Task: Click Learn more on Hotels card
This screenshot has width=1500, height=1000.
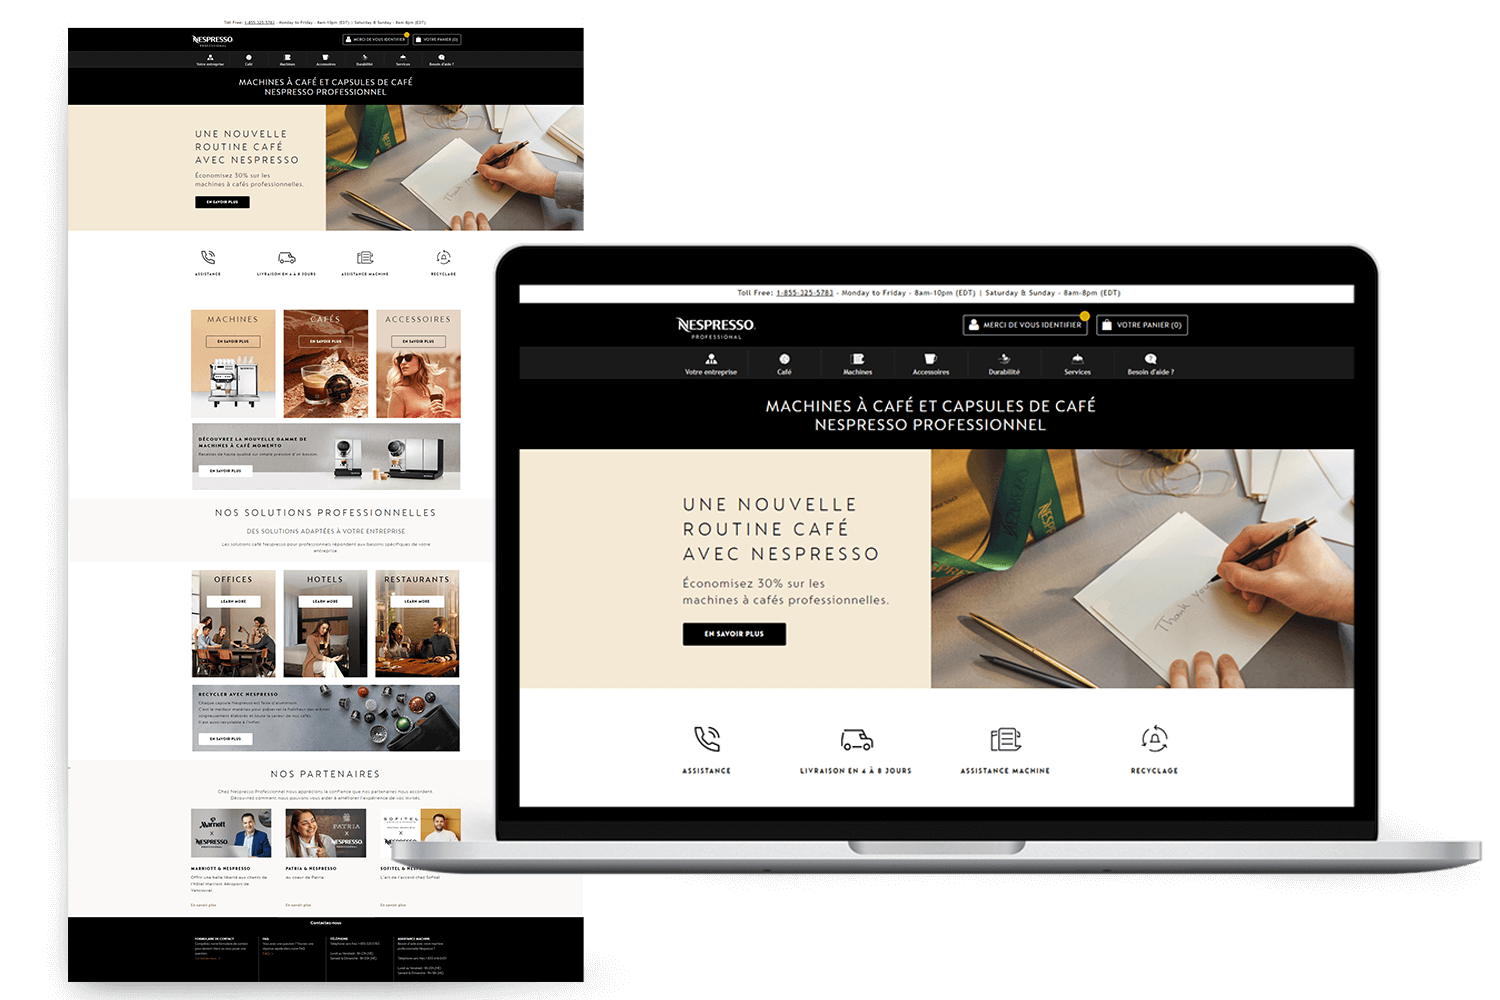Action: click(325, 601)
